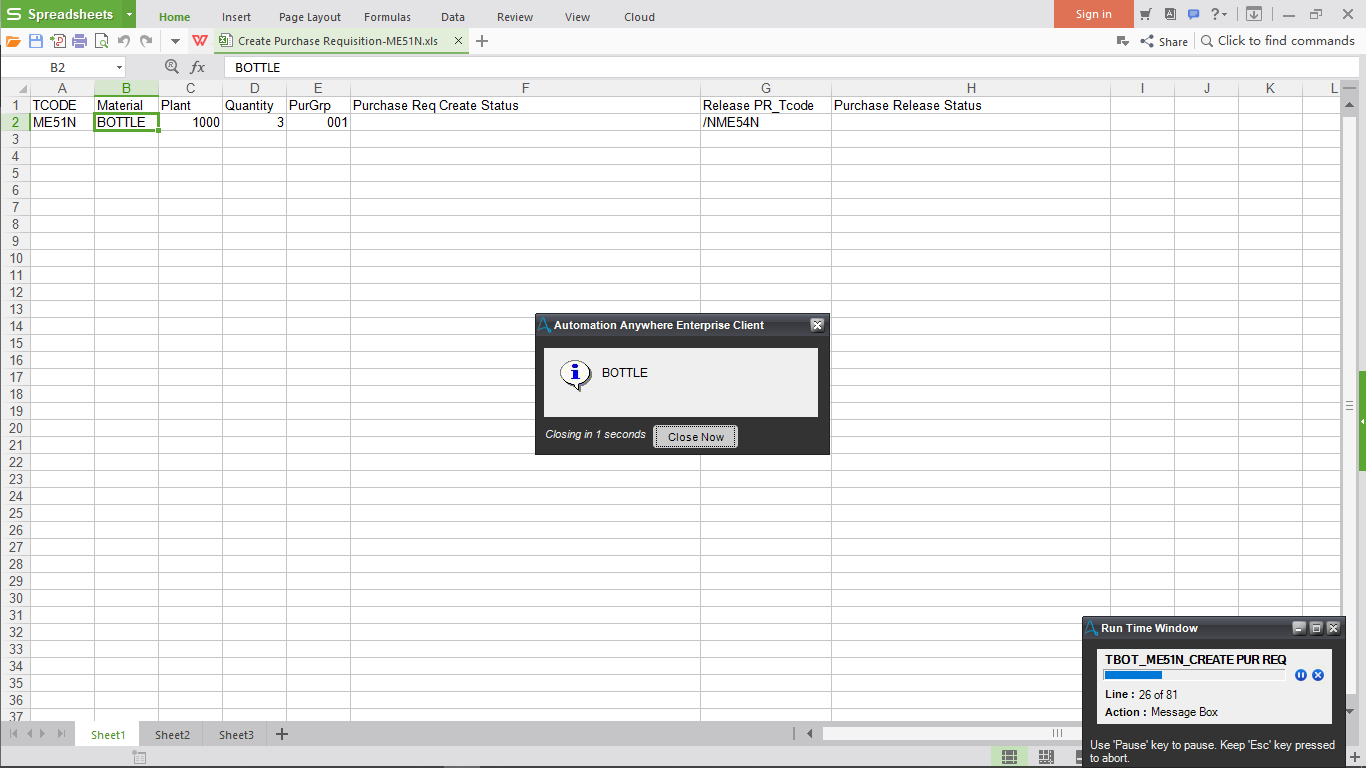Viewport: 1366px width, 768px height.
Task: Click the fx insert function icon
Action: point(198,67)
